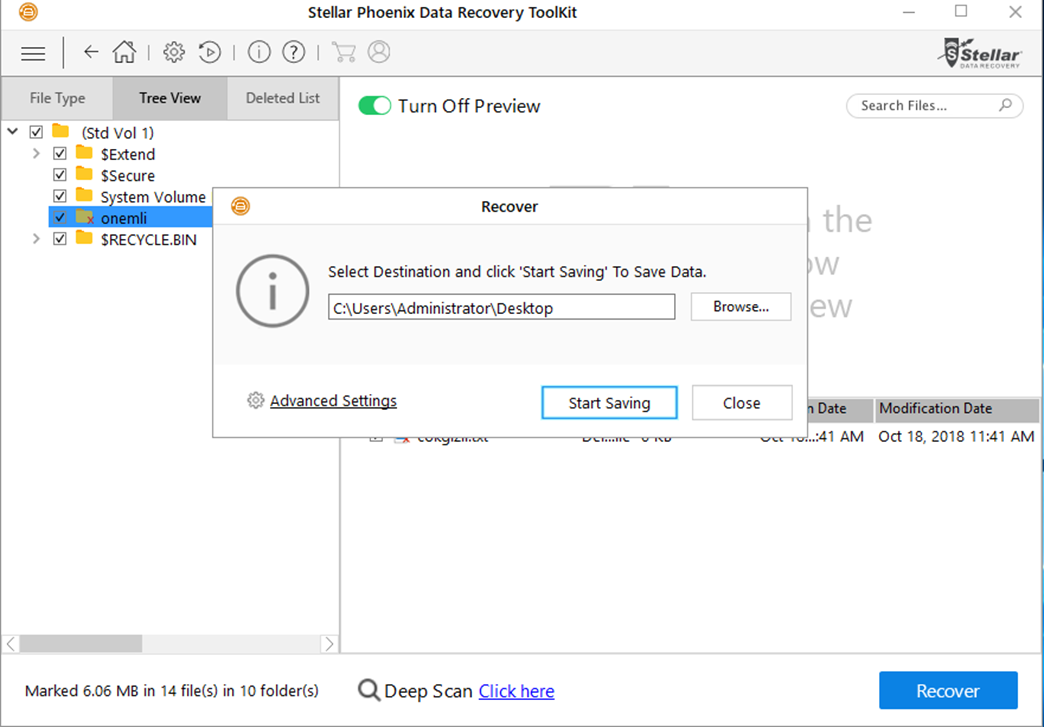
Task: Switch to the File Type tab
Action: click(x=57, y=99)
